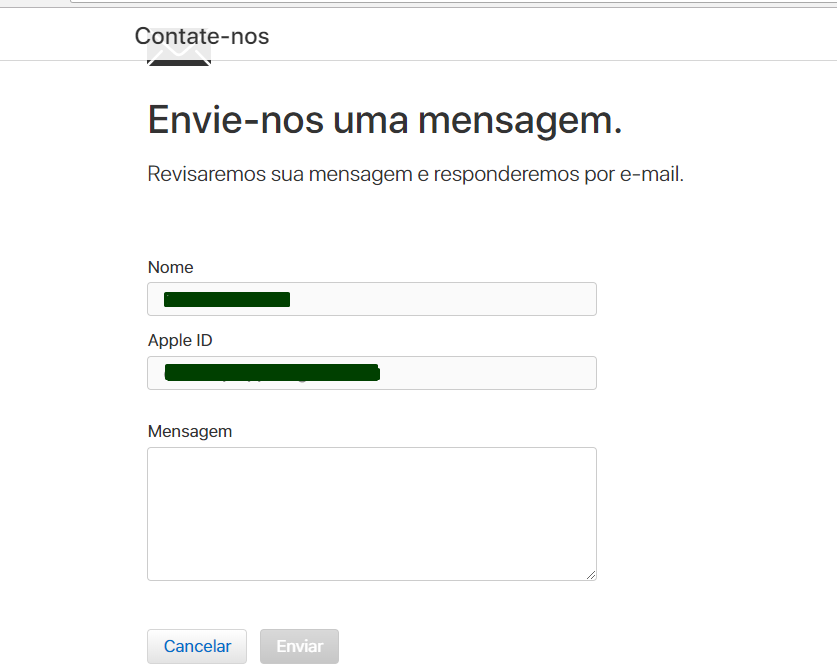837x666 pixels.
Task: Focus the Nome input field
Action: (372, 299)
